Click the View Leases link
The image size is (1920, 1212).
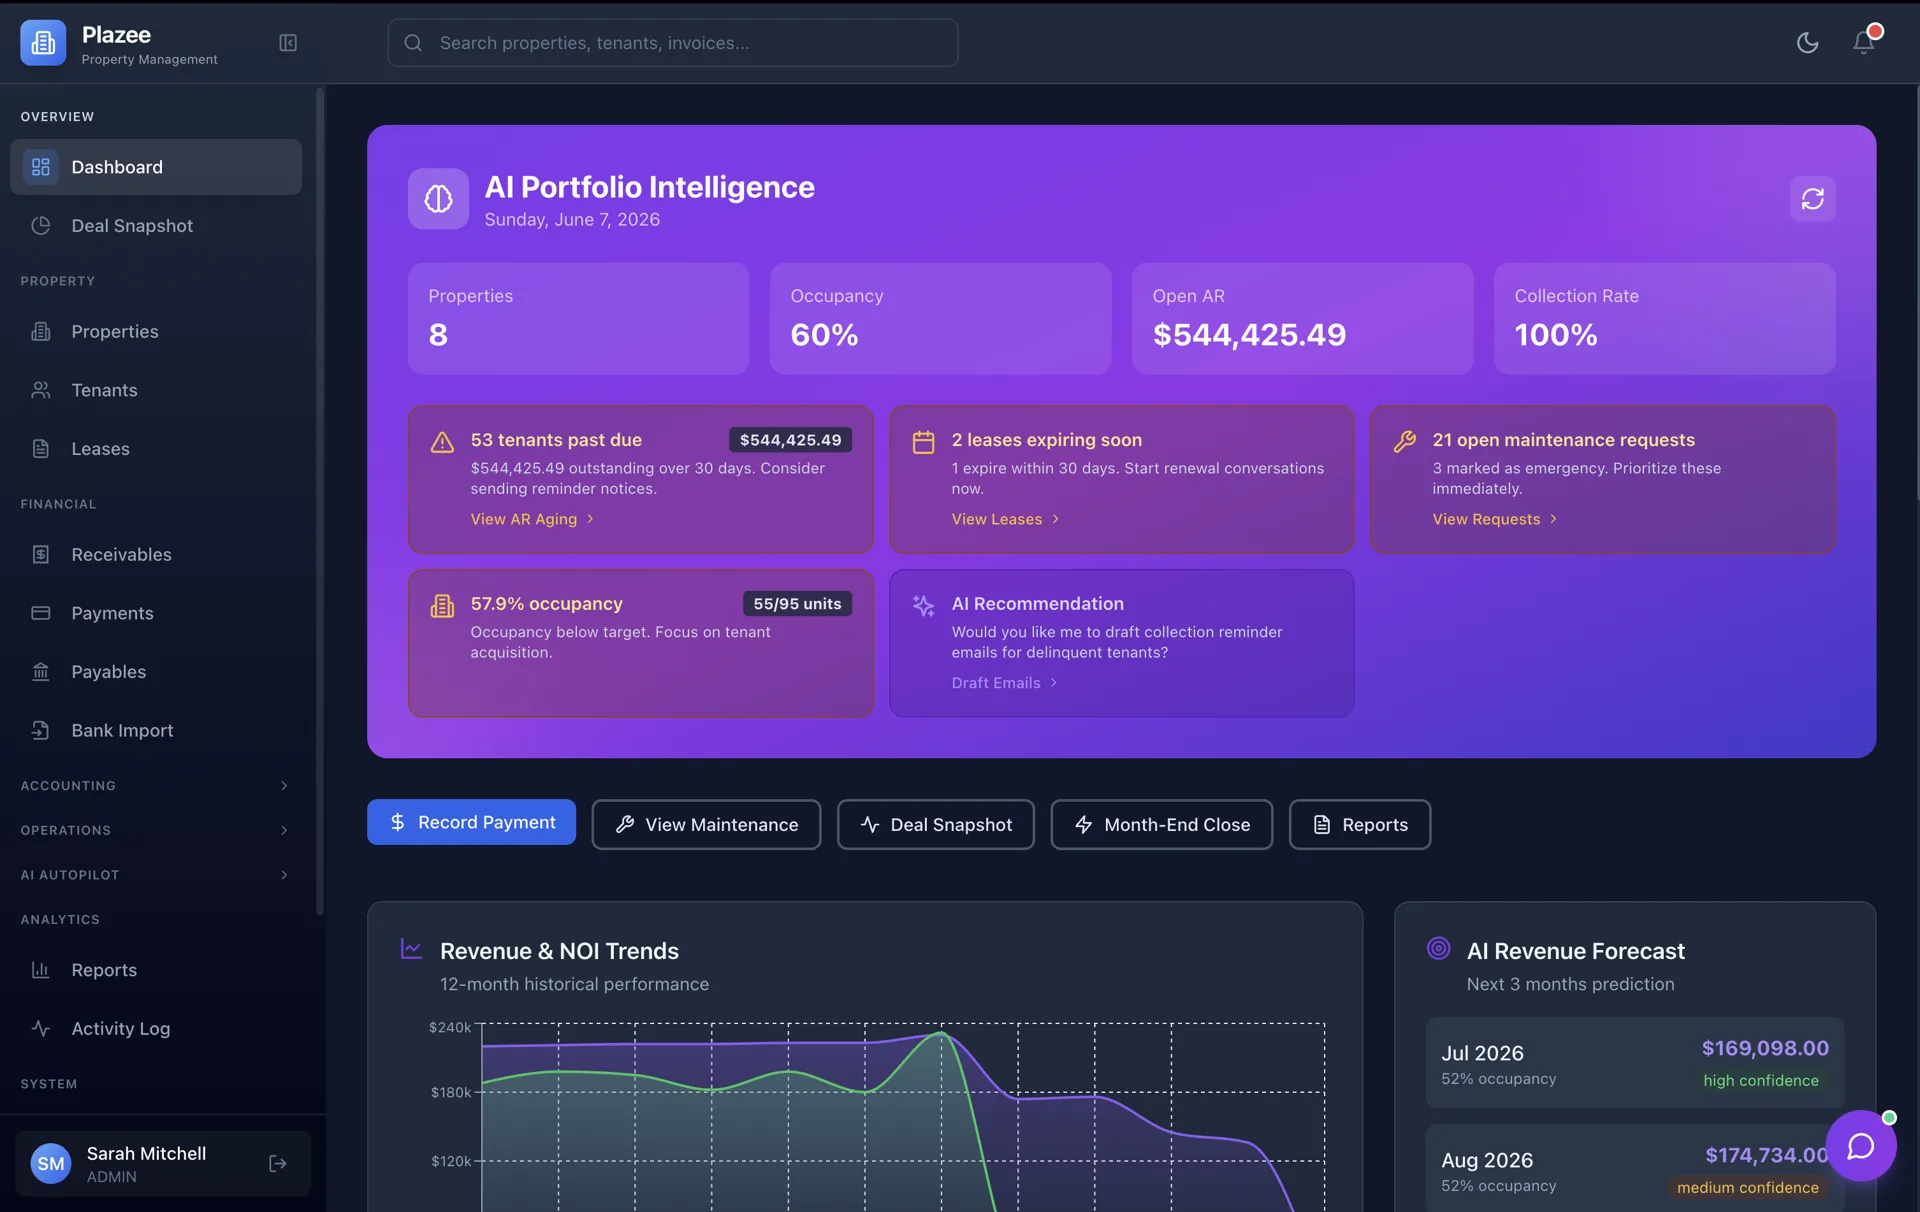click(1005, 519)
